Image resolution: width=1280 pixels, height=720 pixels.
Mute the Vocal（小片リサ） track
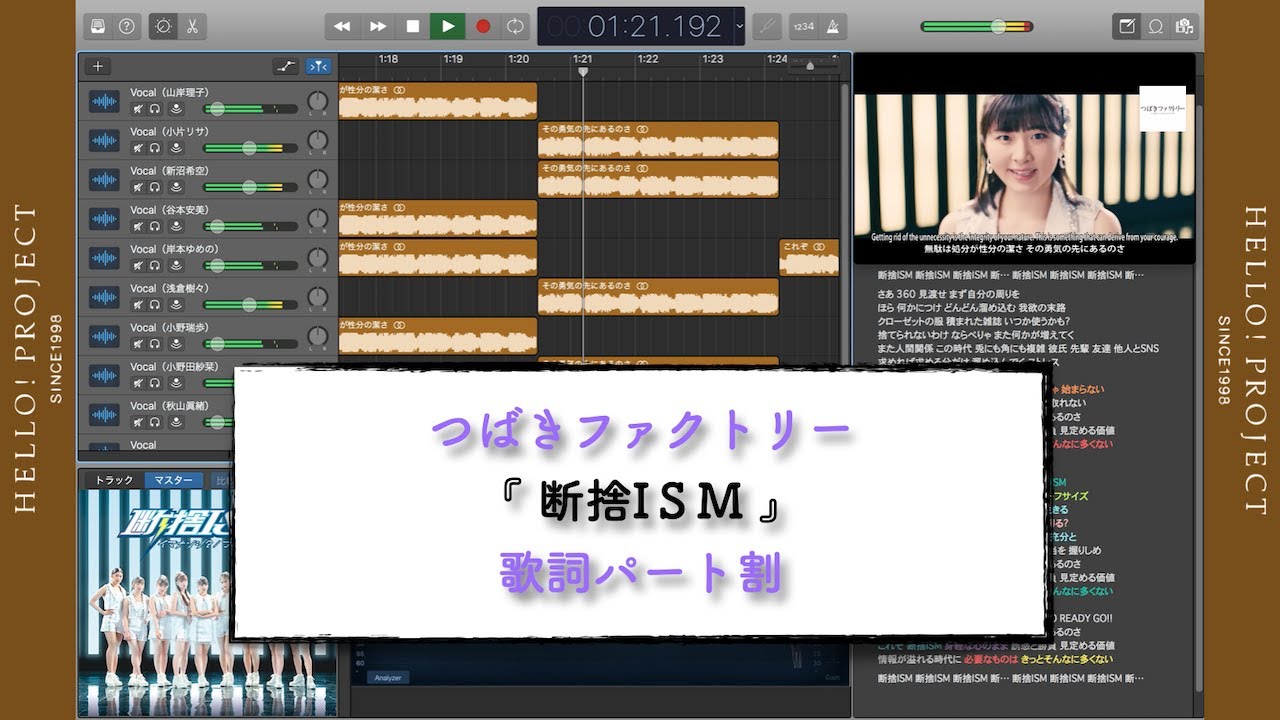tap(138, 148)
